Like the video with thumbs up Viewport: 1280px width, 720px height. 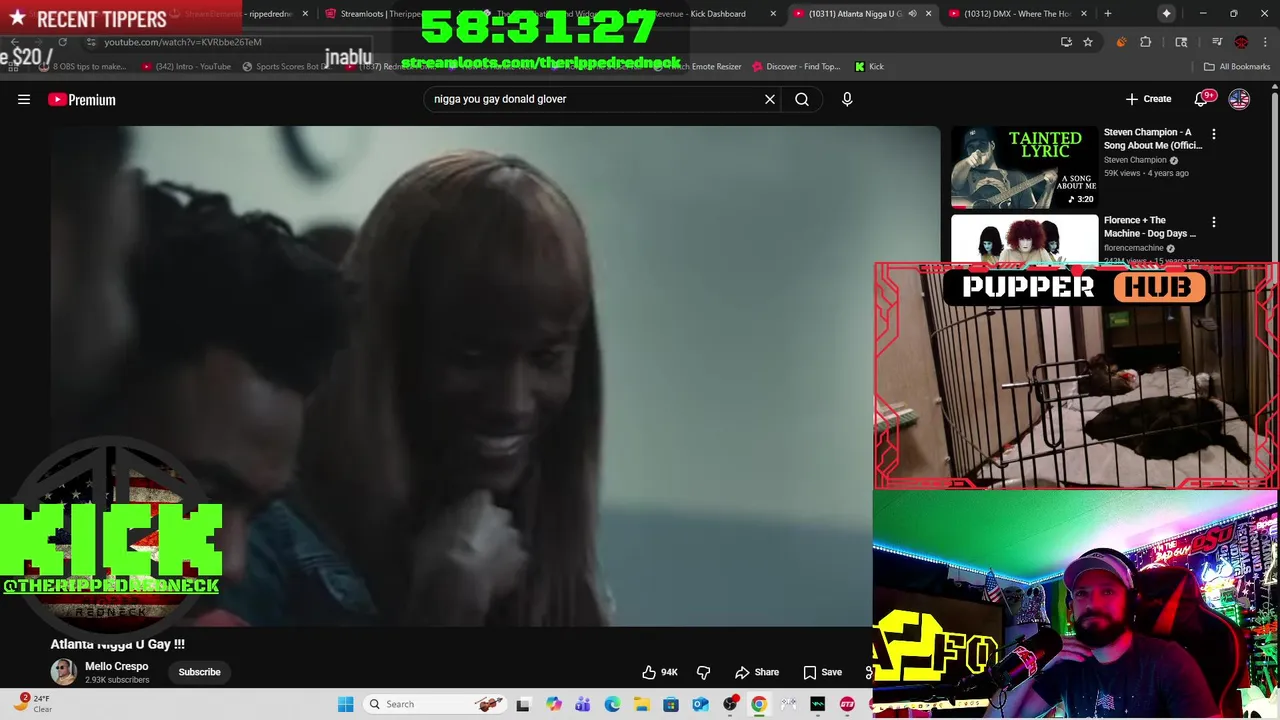tap(660, 672)
